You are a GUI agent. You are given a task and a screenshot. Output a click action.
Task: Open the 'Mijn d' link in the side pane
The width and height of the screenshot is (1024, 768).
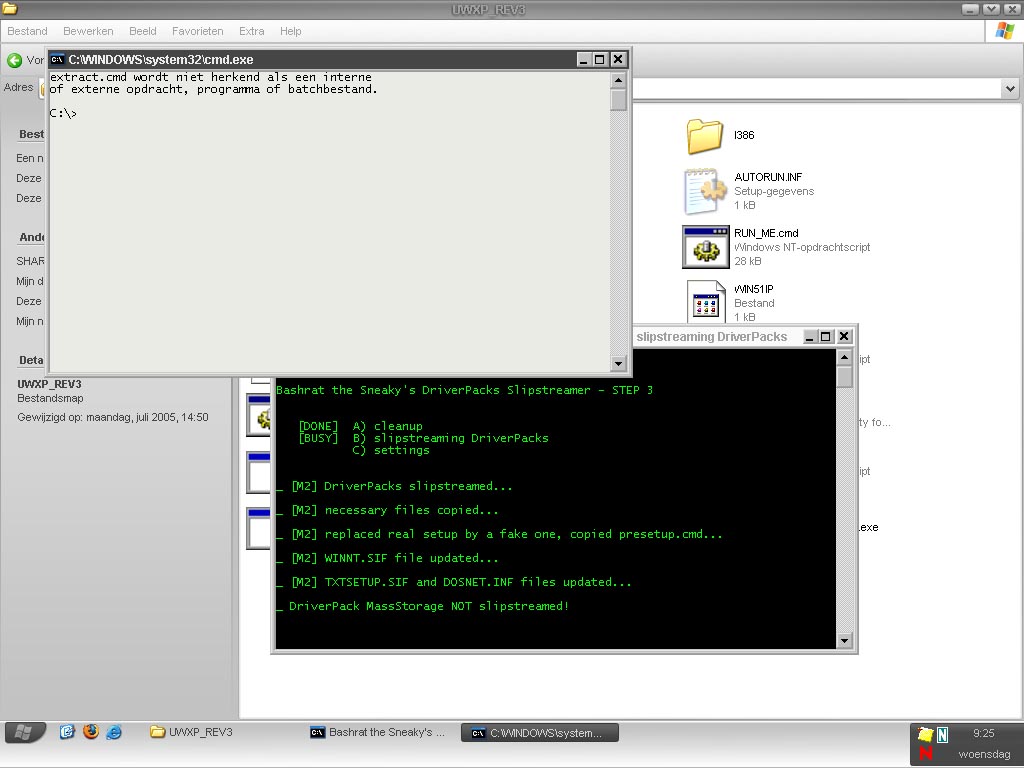pyautogui.click(x=29, y=281)
